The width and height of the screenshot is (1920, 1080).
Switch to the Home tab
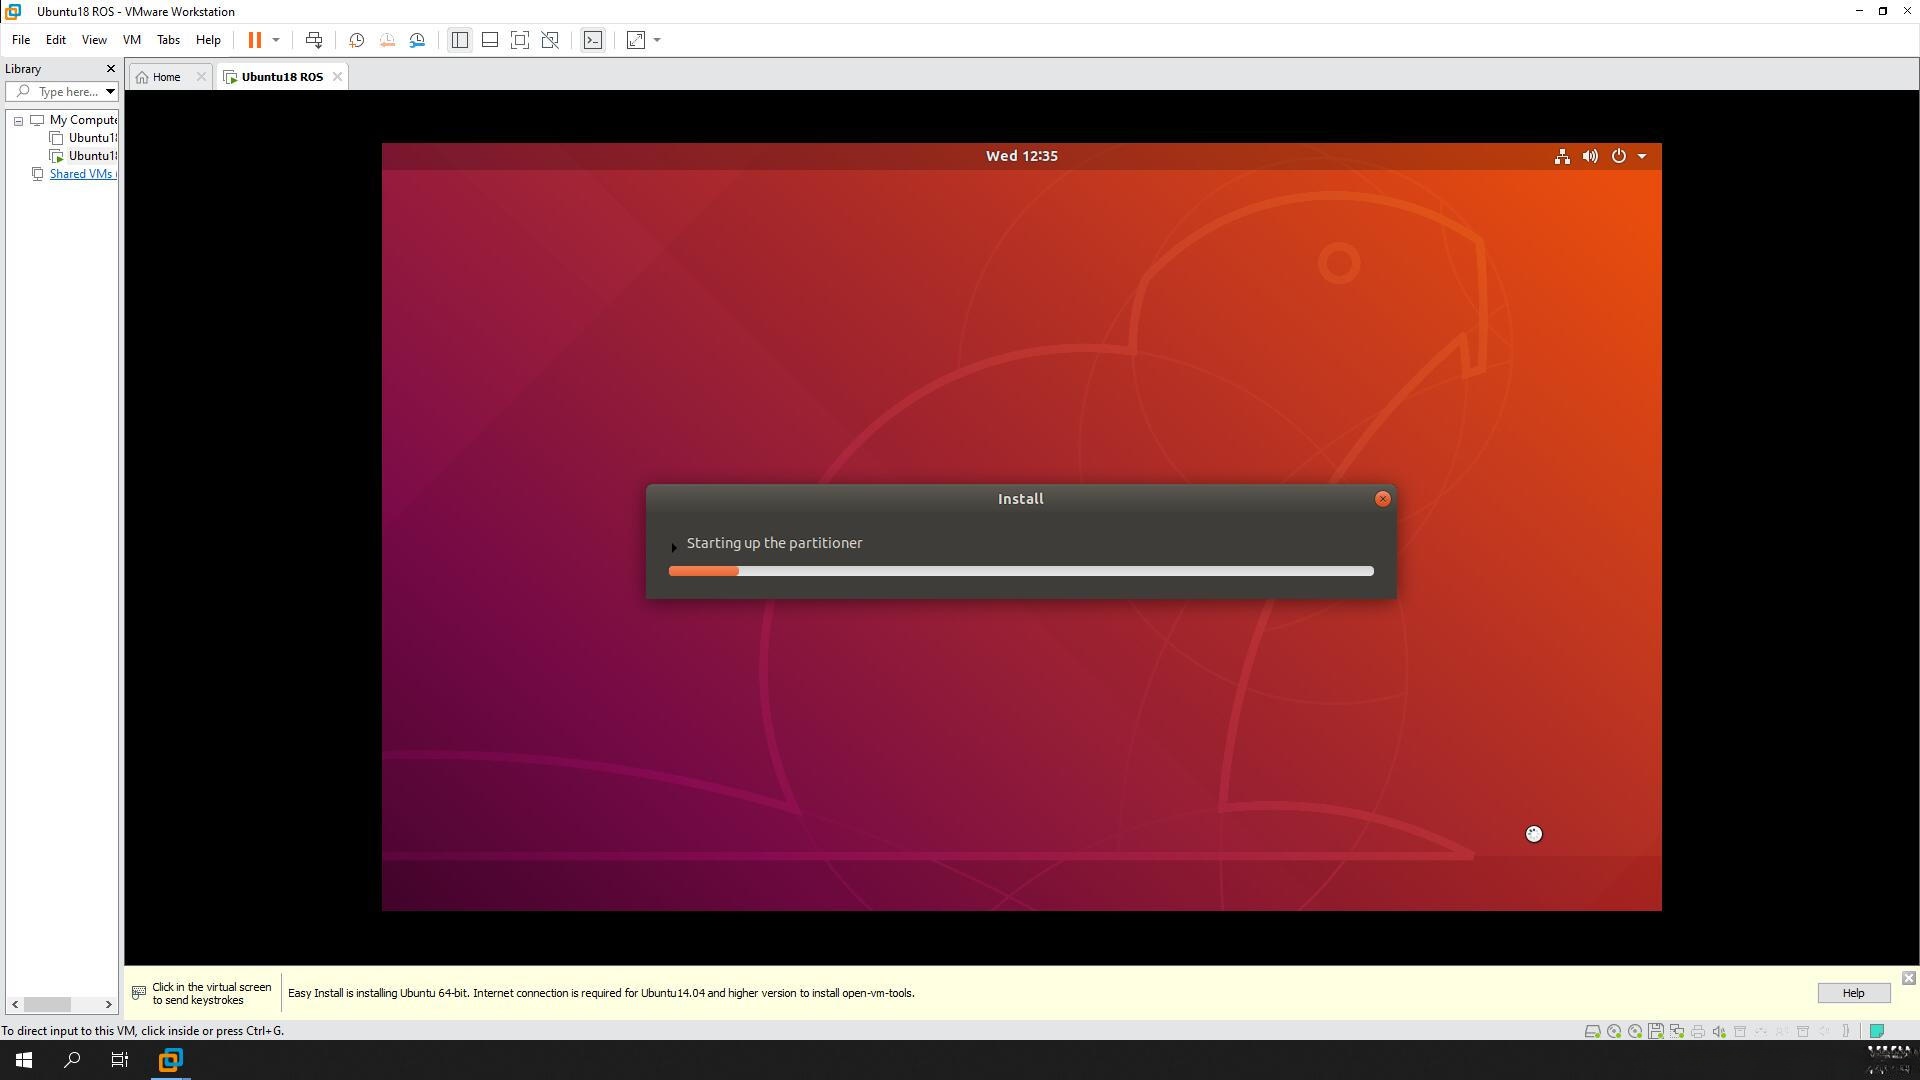(166, 77)
